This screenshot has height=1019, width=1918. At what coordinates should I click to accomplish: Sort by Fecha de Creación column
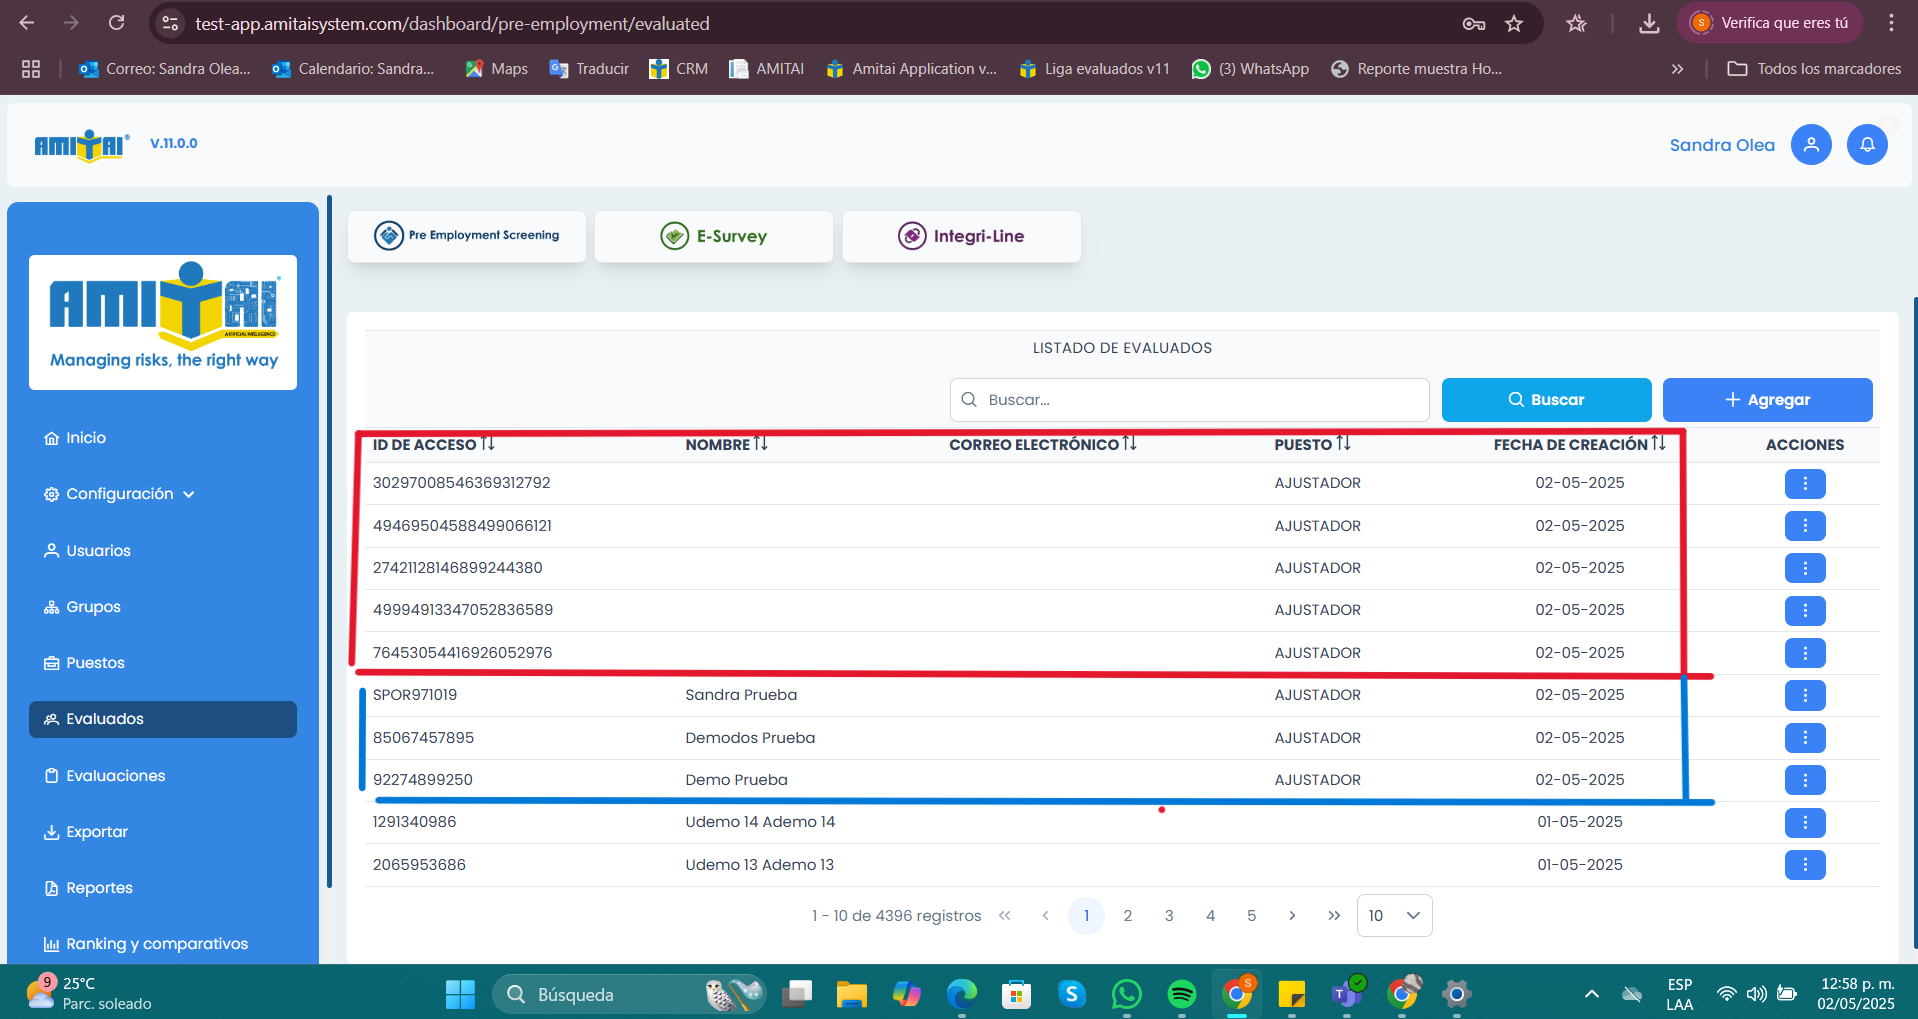pyautogui.click(x=1658, y=444)
